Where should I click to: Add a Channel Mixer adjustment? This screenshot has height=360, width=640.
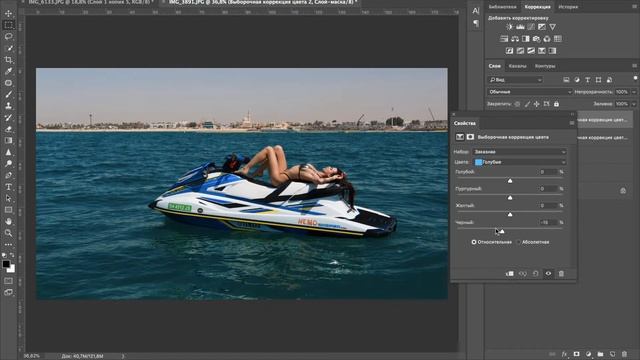[x=547, y=39]
